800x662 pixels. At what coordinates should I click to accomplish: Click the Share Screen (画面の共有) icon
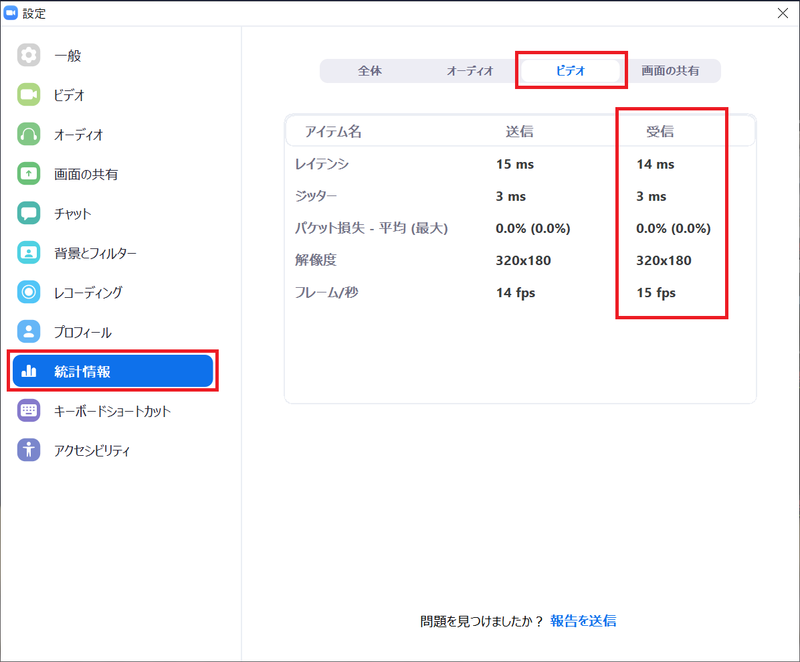[x=29, y=174]
